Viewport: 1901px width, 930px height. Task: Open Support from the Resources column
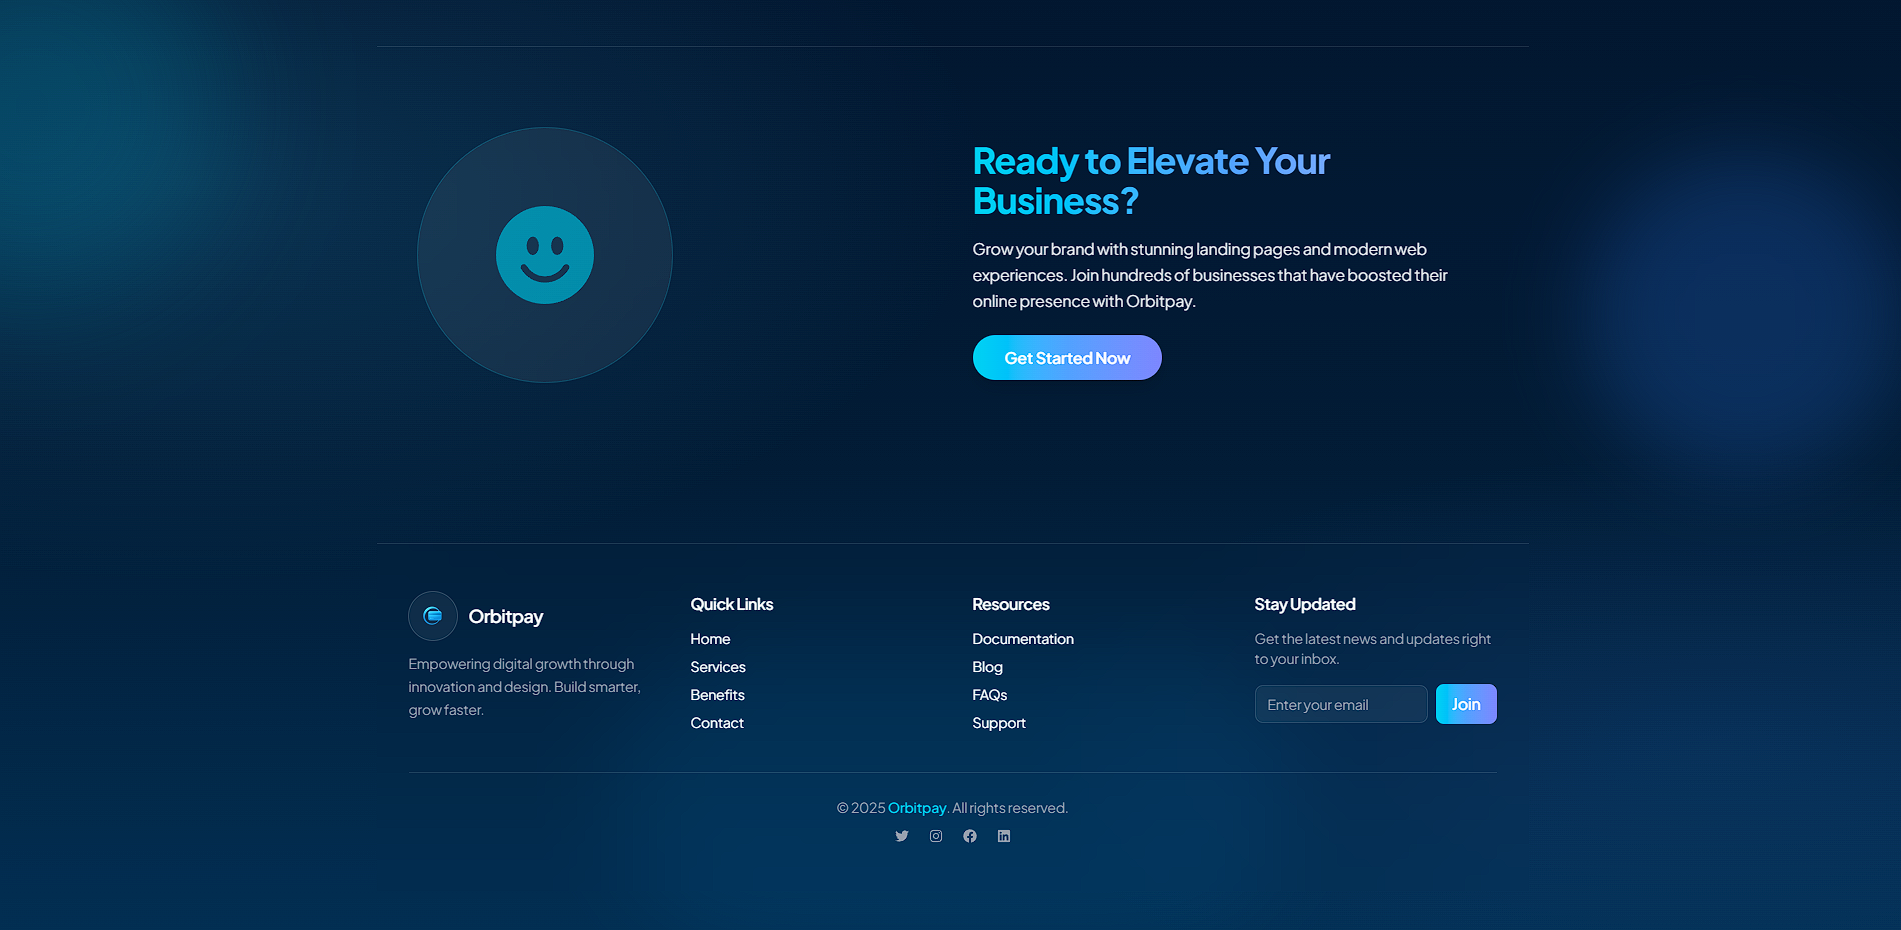point(998,722)
